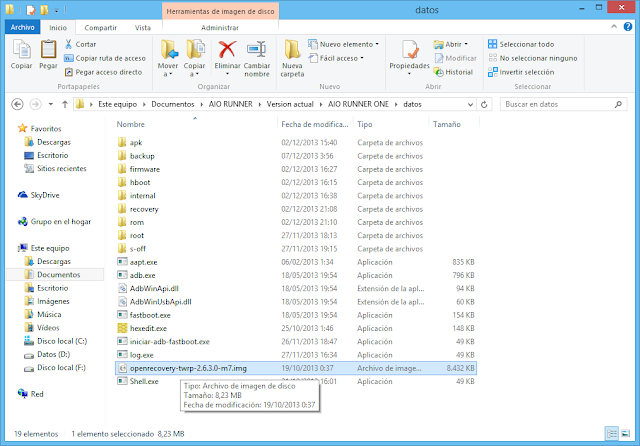Select fastboot.exe file

(144, 315)
